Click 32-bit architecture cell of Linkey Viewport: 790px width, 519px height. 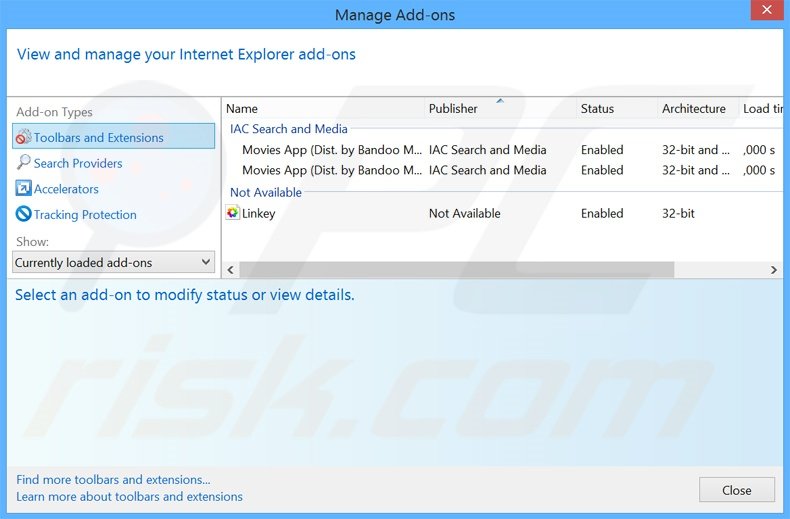[x=678, y=213]
